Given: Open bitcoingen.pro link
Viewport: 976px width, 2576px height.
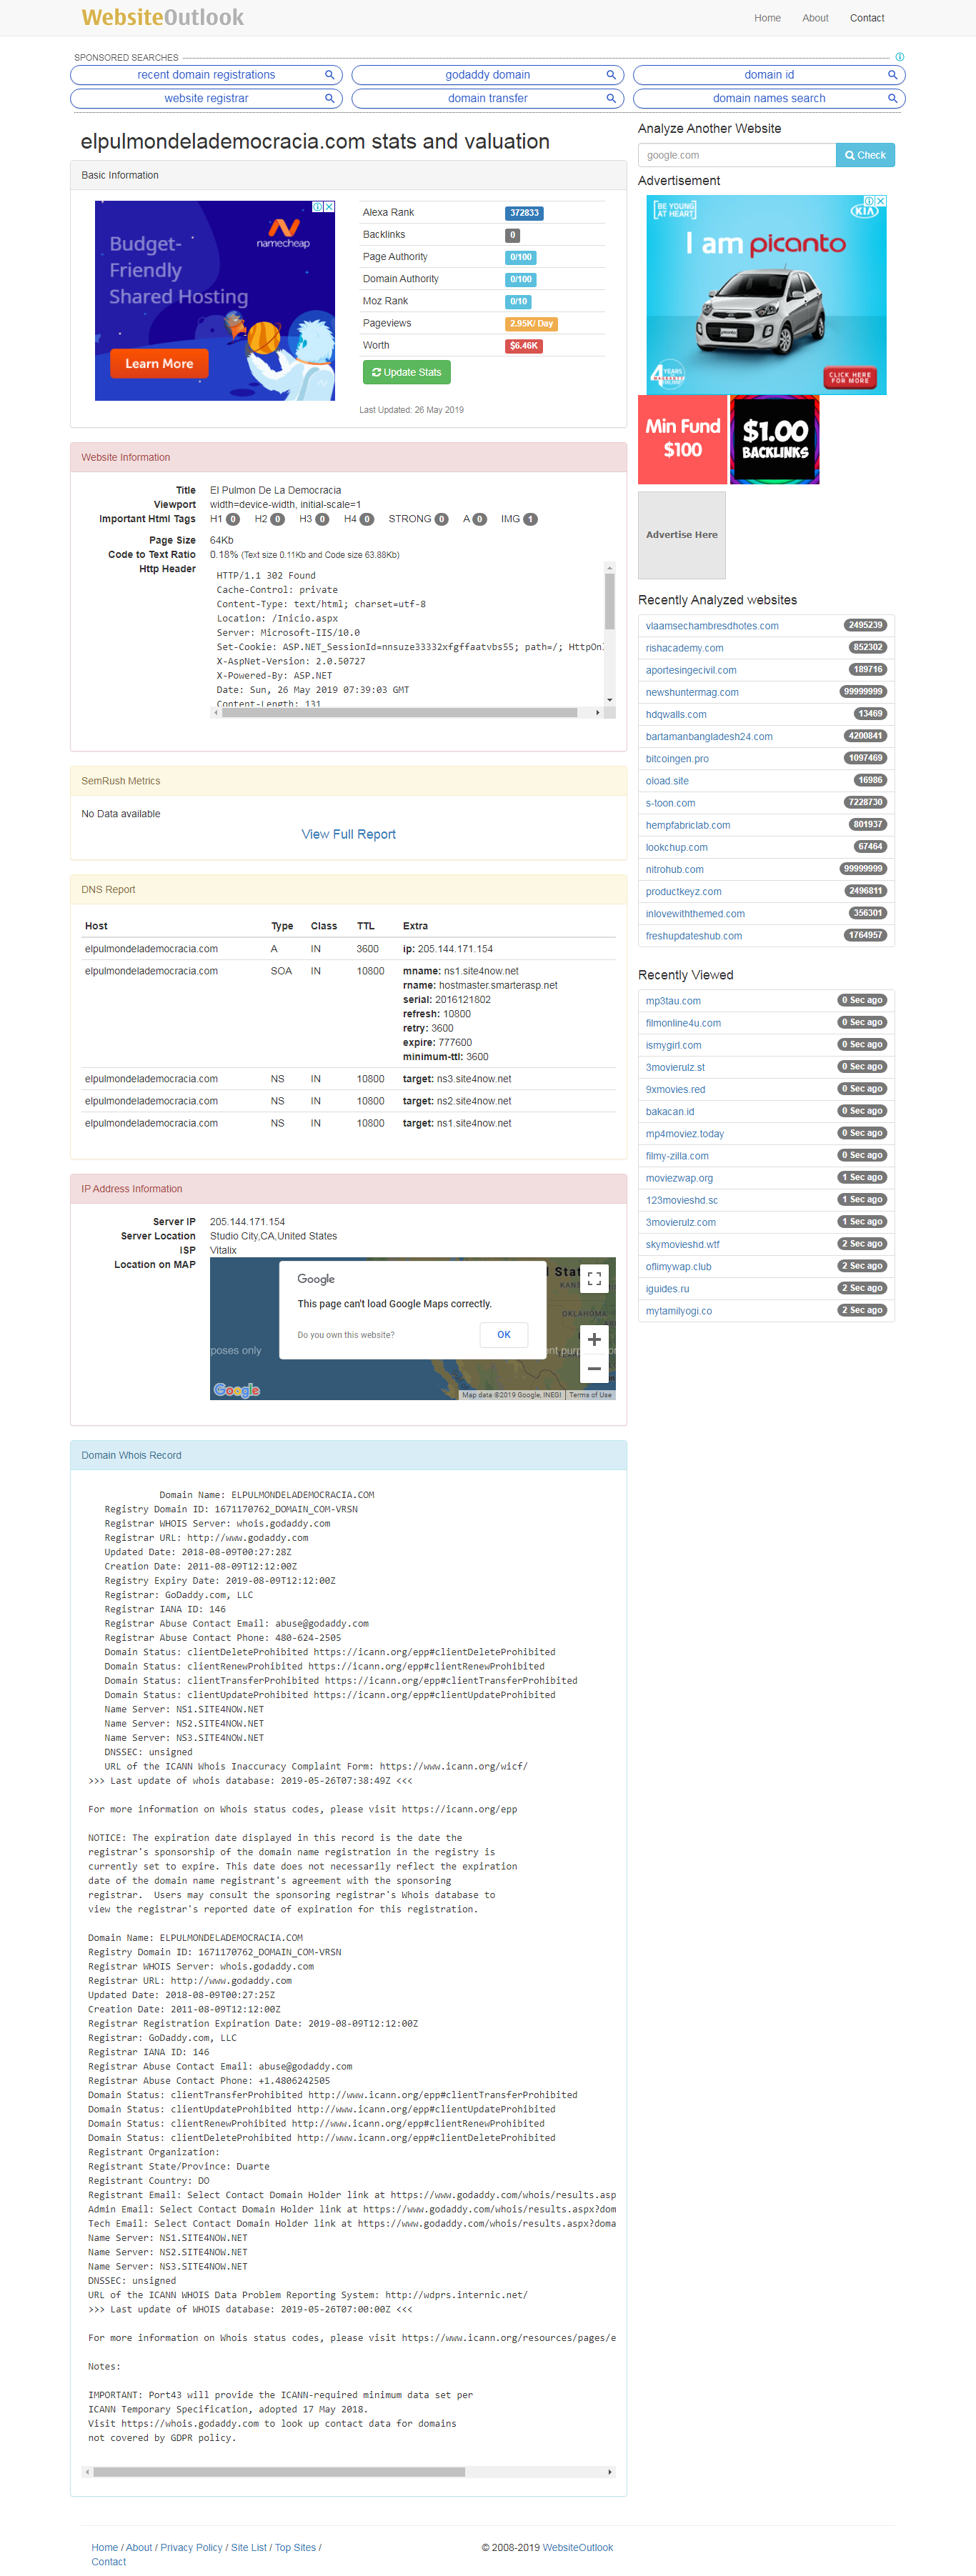Looking at the screenshot, I should coord(677,759).
